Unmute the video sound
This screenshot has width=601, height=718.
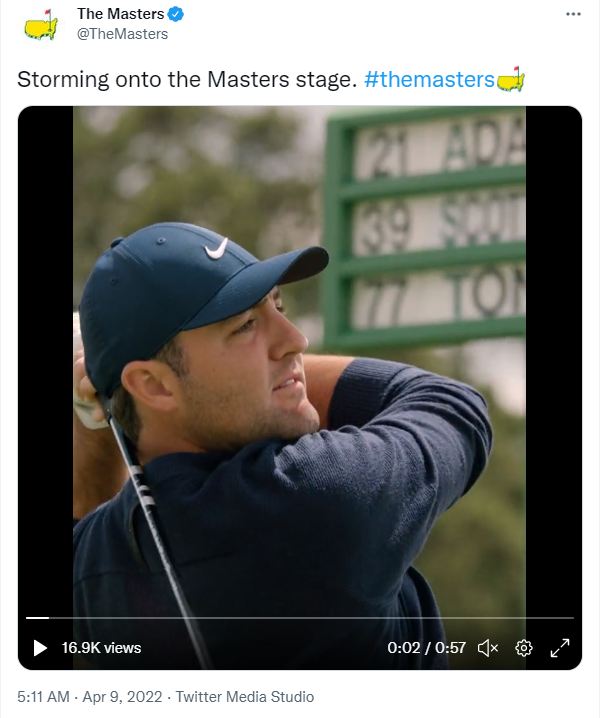click(488, 648)
